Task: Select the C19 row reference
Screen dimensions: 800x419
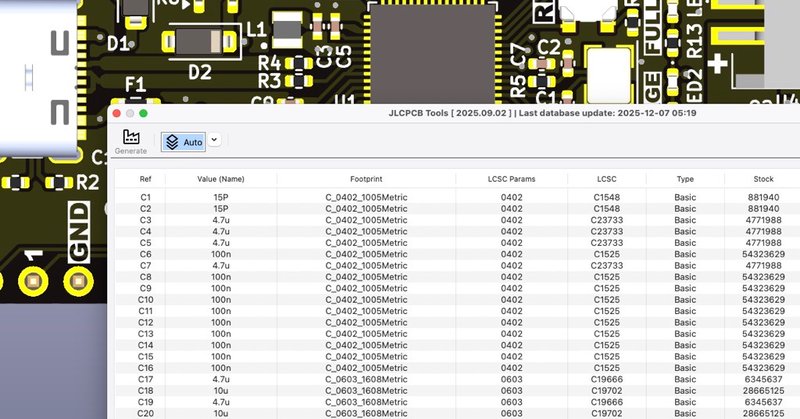Action: coord(145,402)
